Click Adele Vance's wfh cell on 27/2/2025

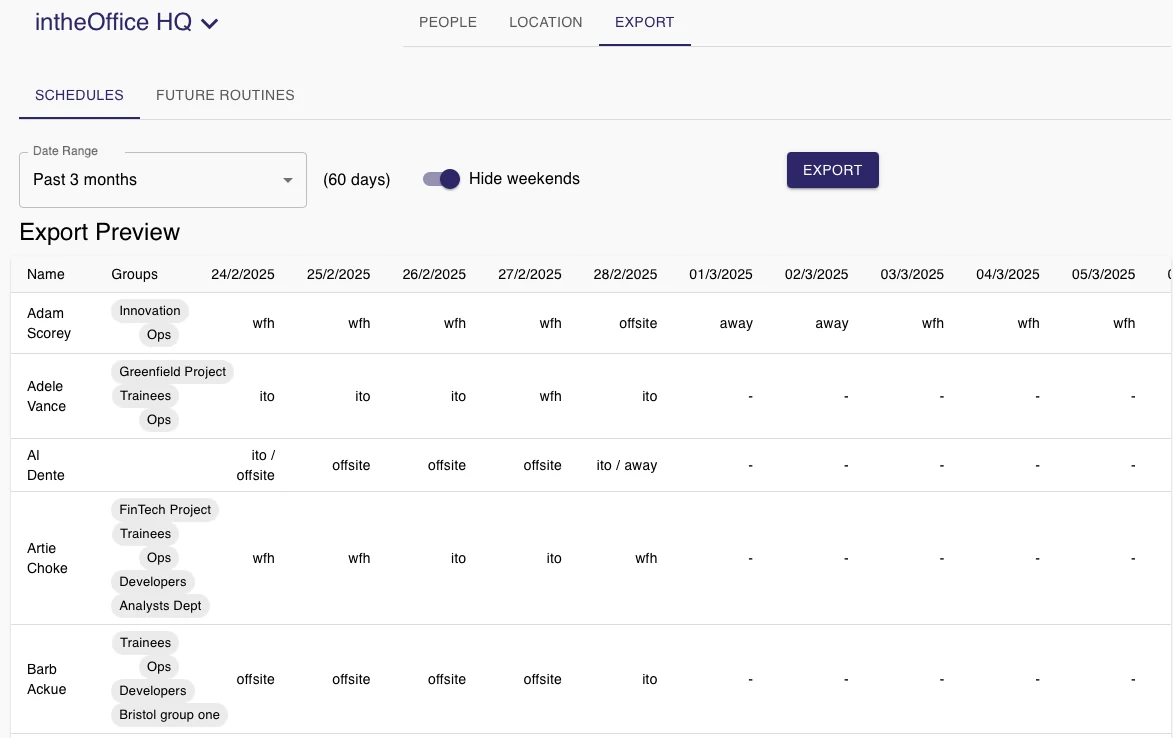[x=551, y=396]
